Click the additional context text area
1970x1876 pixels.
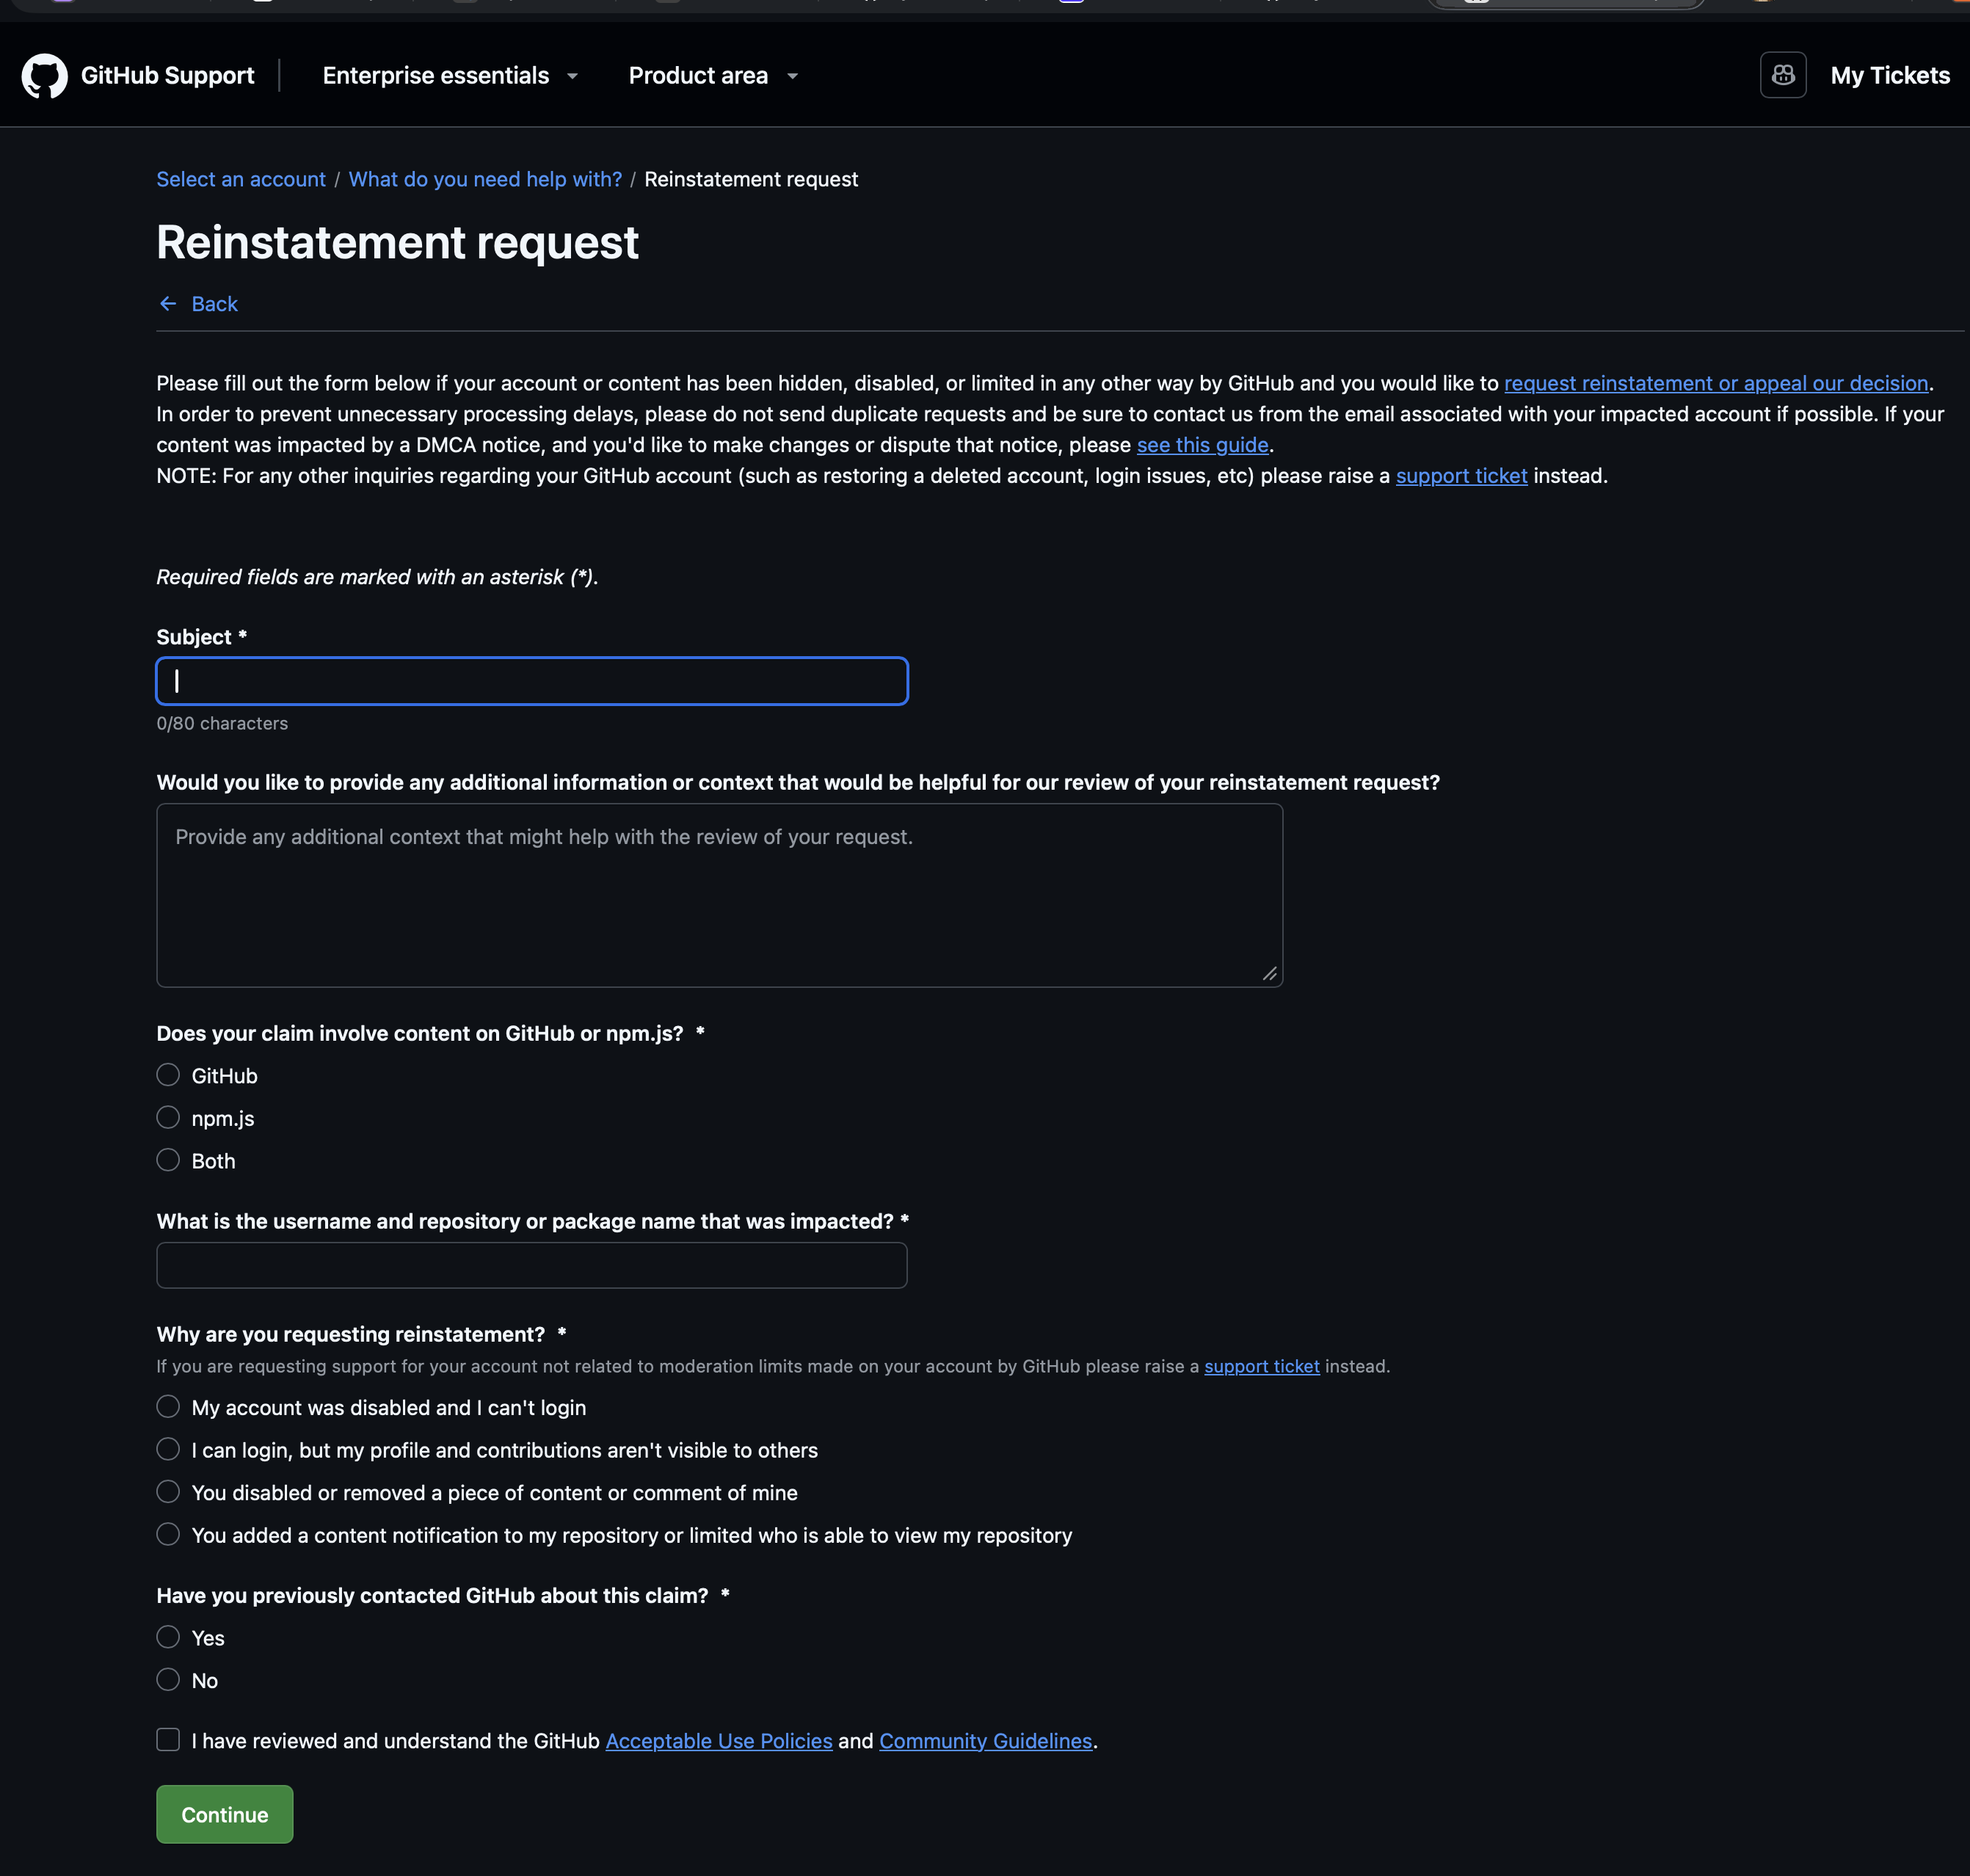pos(720,895)
